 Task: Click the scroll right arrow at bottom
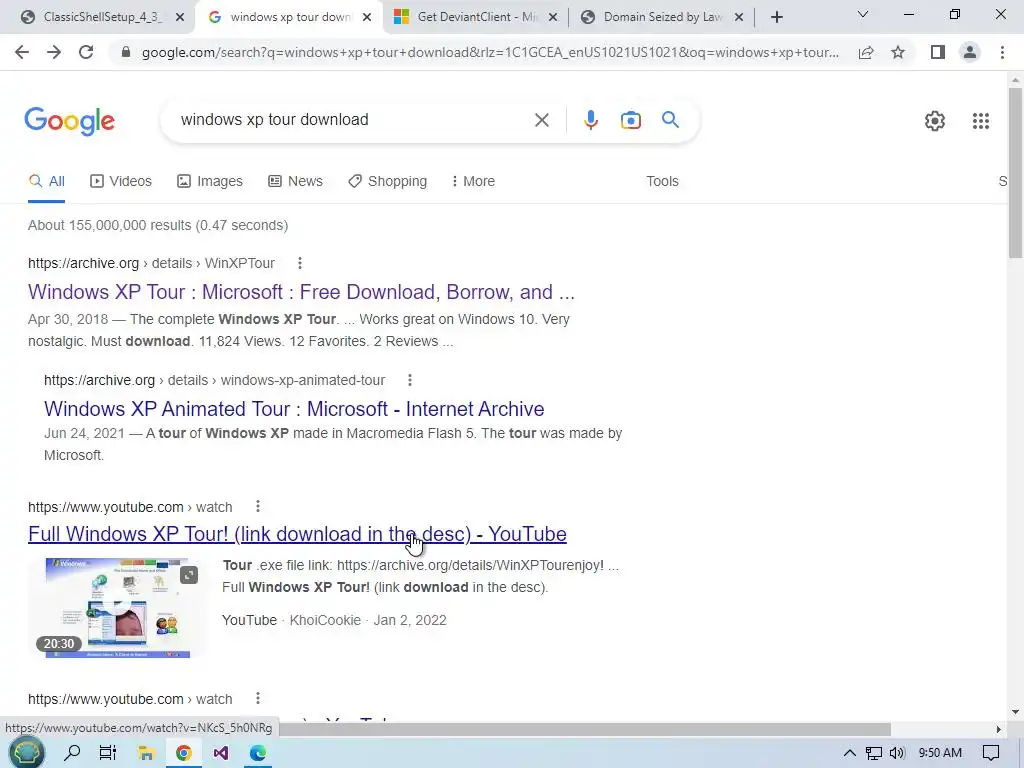pos(998,729)
